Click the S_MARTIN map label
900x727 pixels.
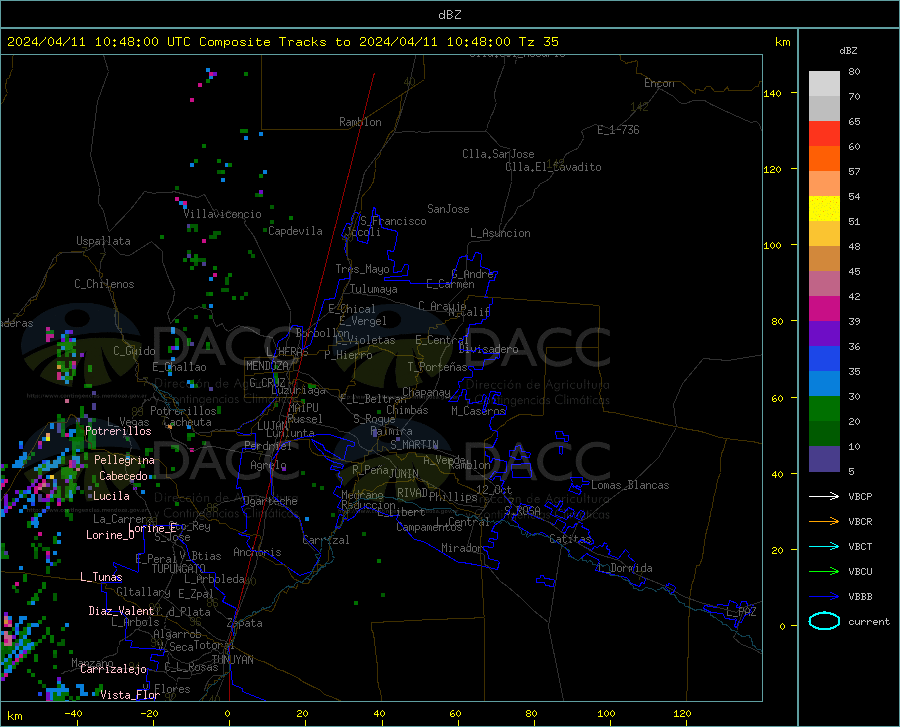[414, 445]
